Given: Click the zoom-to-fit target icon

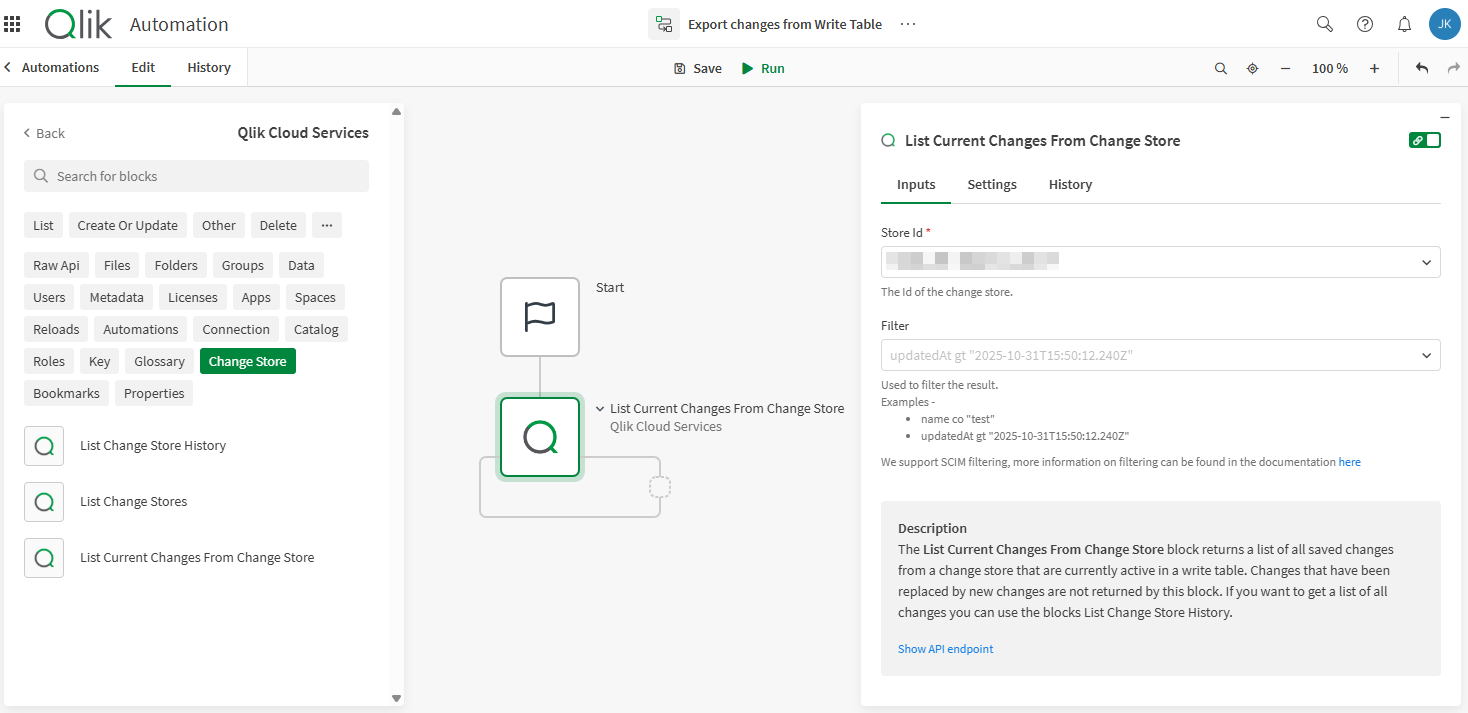Looking at the screenshot, I should pyautogui.click(x=1252, y=68).
